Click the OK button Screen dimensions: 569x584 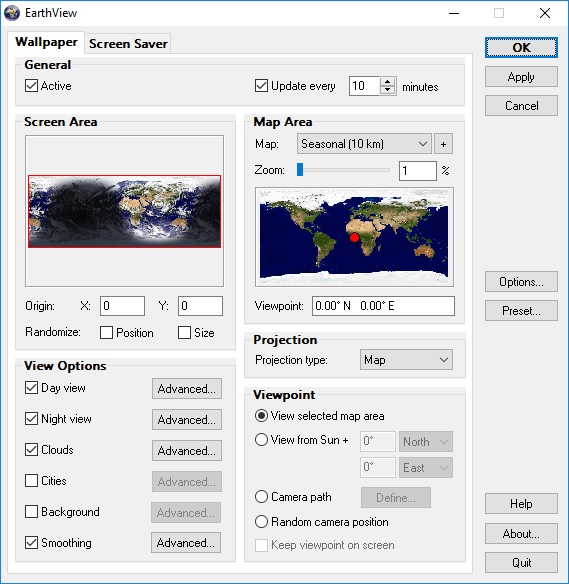pos(521,48)
